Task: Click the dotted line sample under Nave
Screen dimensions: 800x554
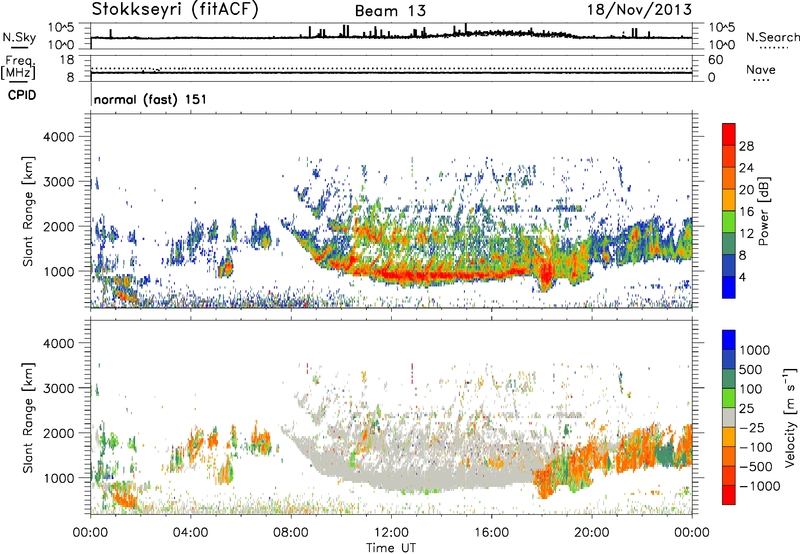Action: (x=762, y=80)
